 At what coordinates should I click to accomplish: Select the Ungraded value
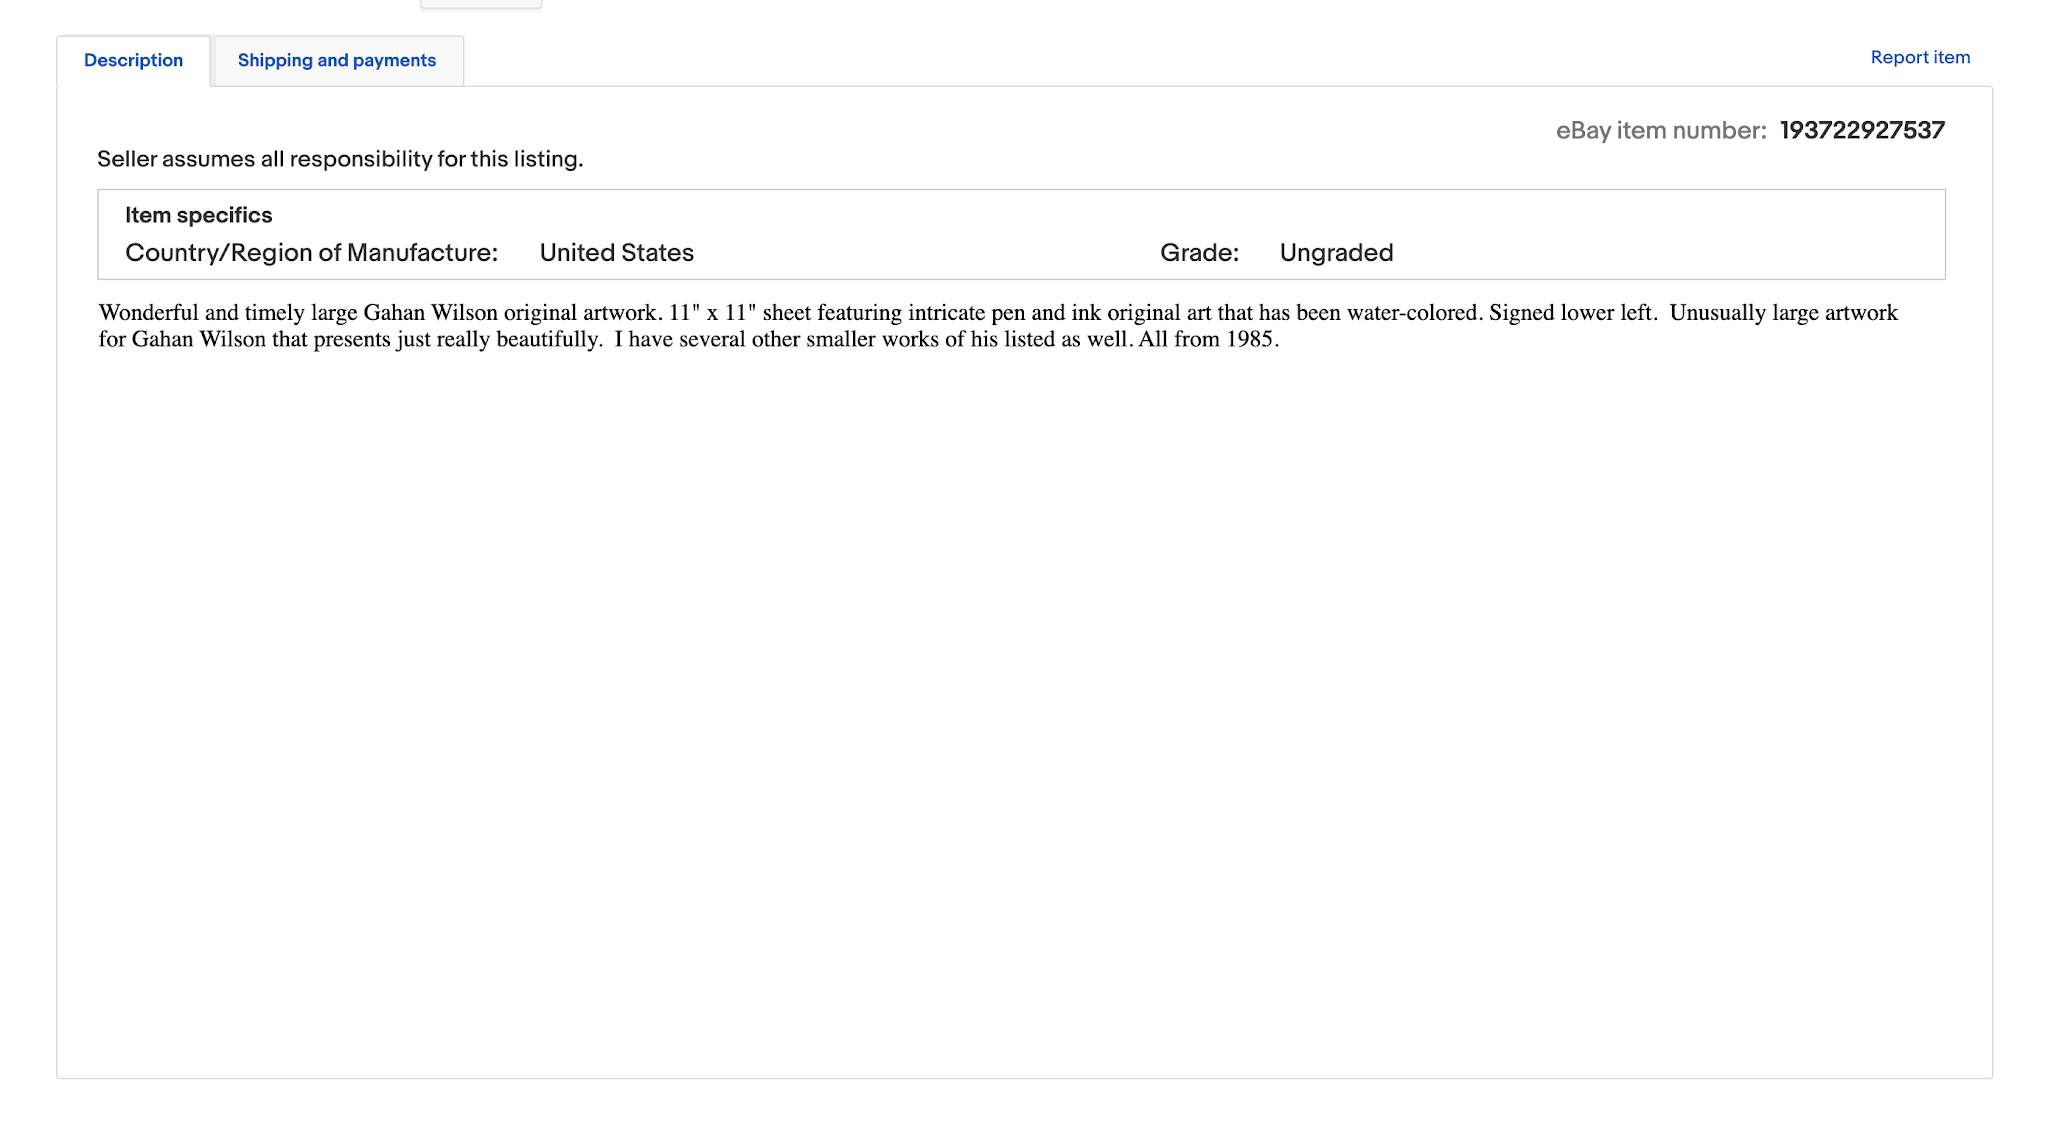click(1336, 253)
